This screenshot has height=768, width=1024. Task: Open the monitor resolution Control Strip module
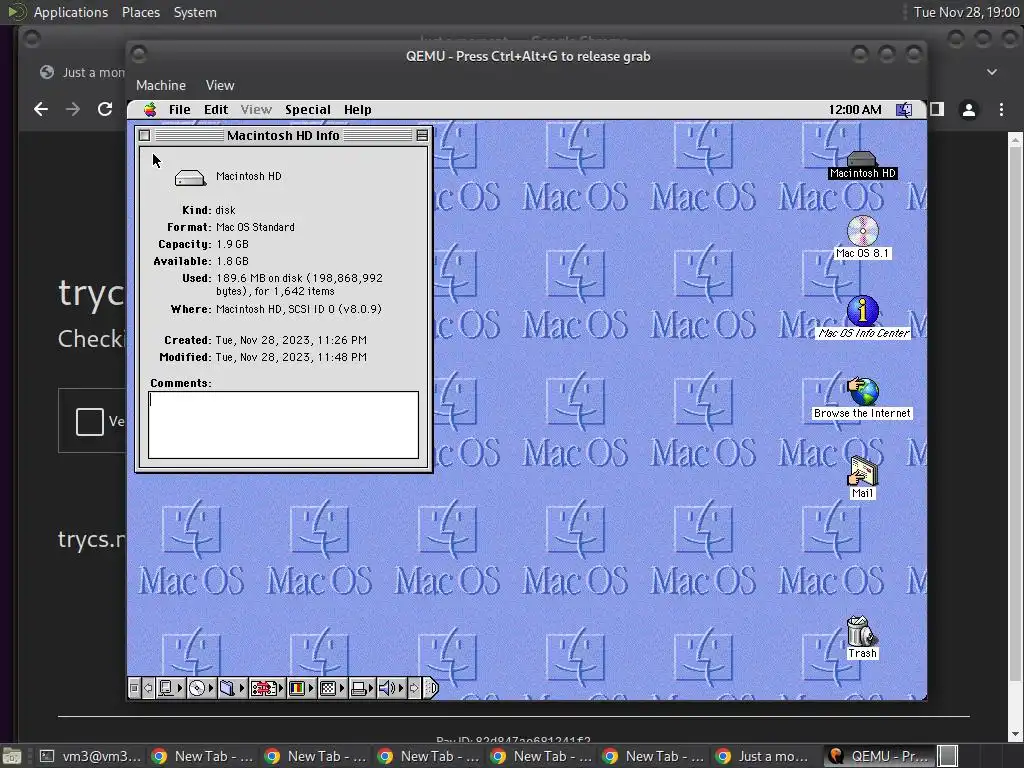(x=332, y=688)
